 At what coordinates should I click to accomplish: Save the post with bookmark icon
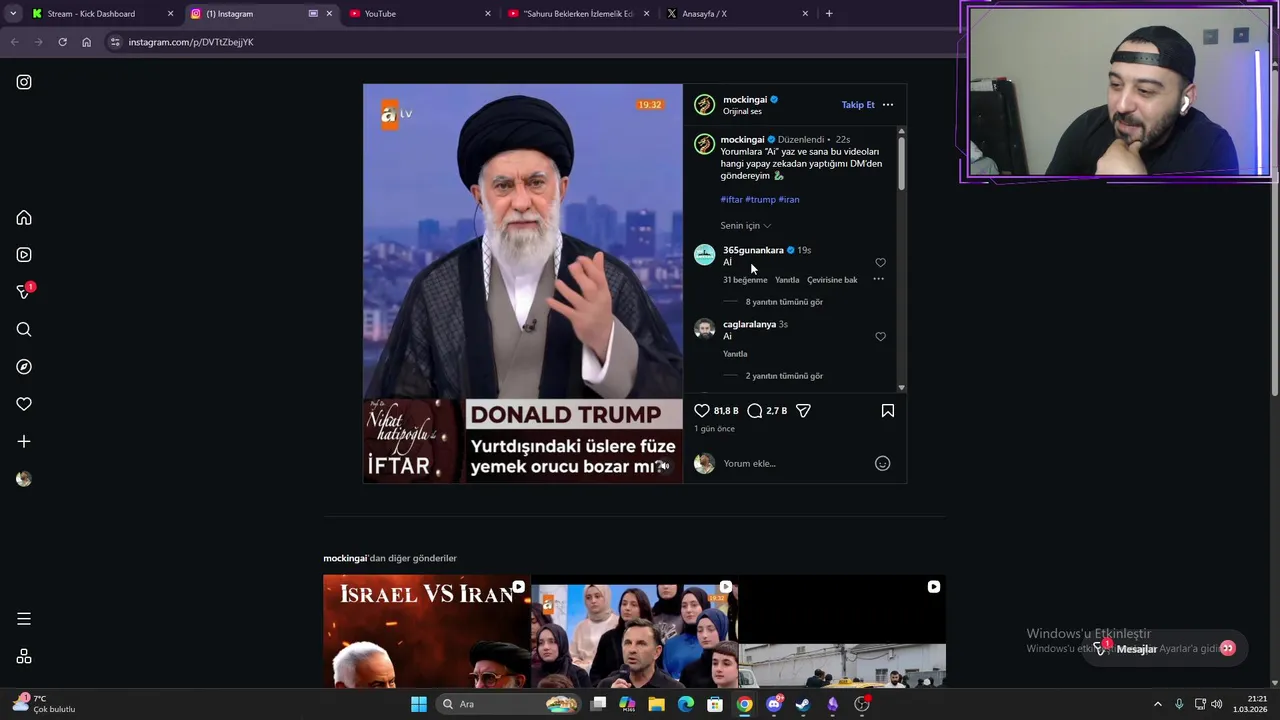(x=887, y=410)
